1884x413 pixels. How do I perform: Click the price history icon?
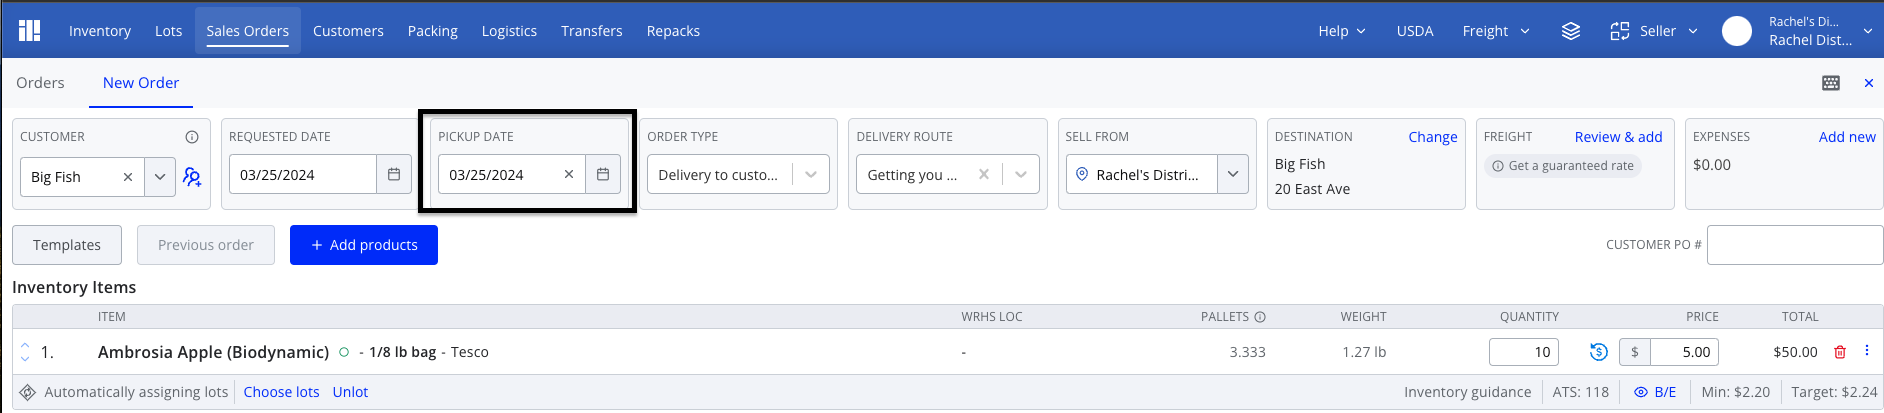coord(1598,352)
